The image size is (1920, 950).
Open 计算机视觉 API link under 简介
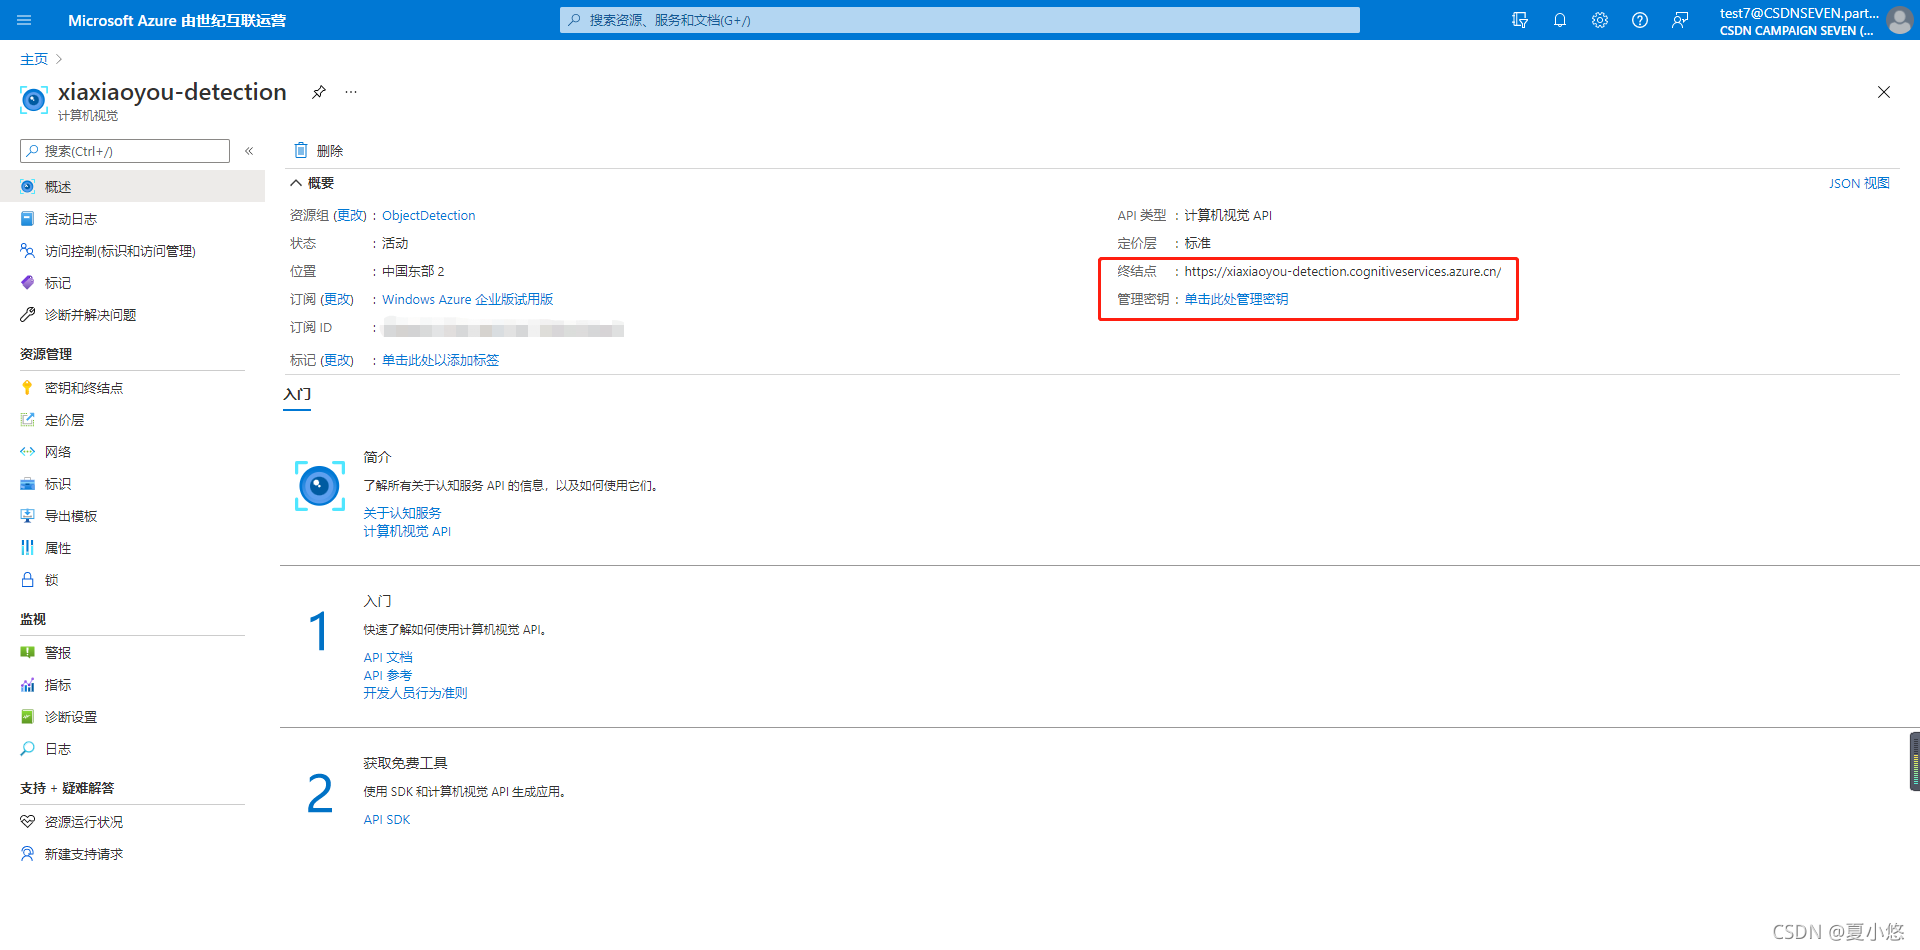(407, 532)
